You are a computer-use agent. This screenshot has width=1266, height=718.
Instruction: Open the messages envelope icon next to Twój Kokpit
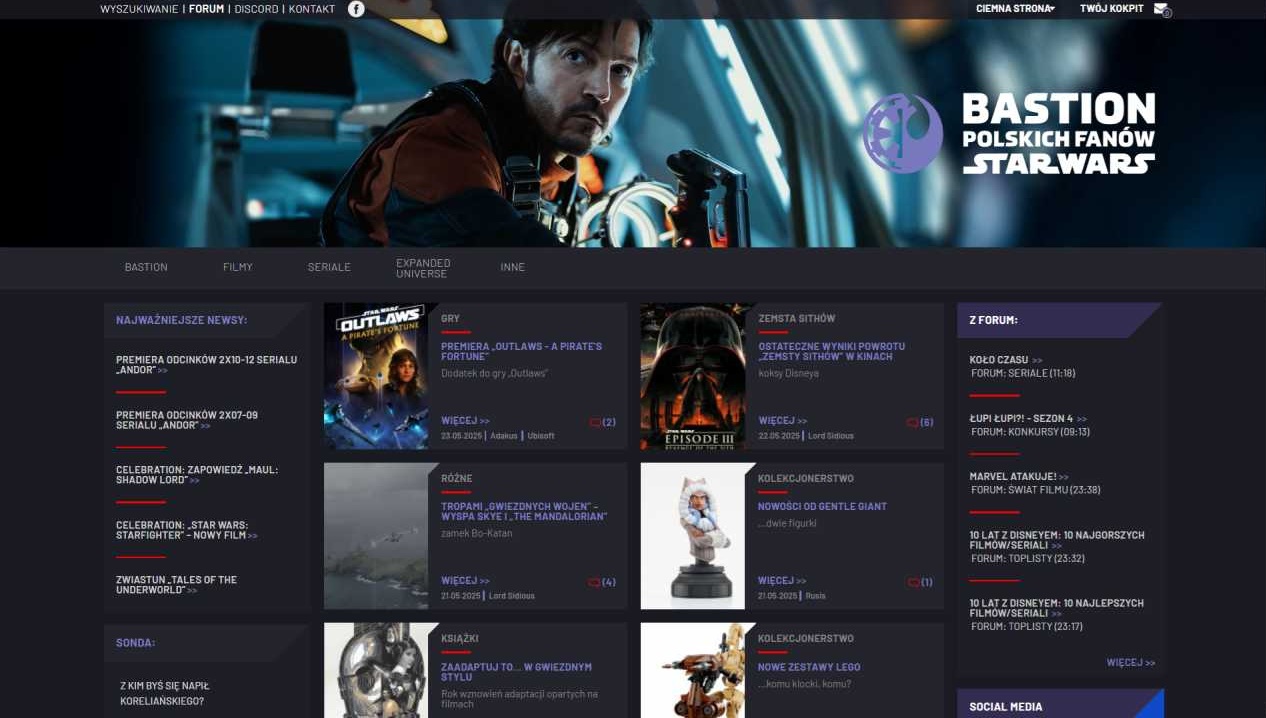tap(1161, 9)
